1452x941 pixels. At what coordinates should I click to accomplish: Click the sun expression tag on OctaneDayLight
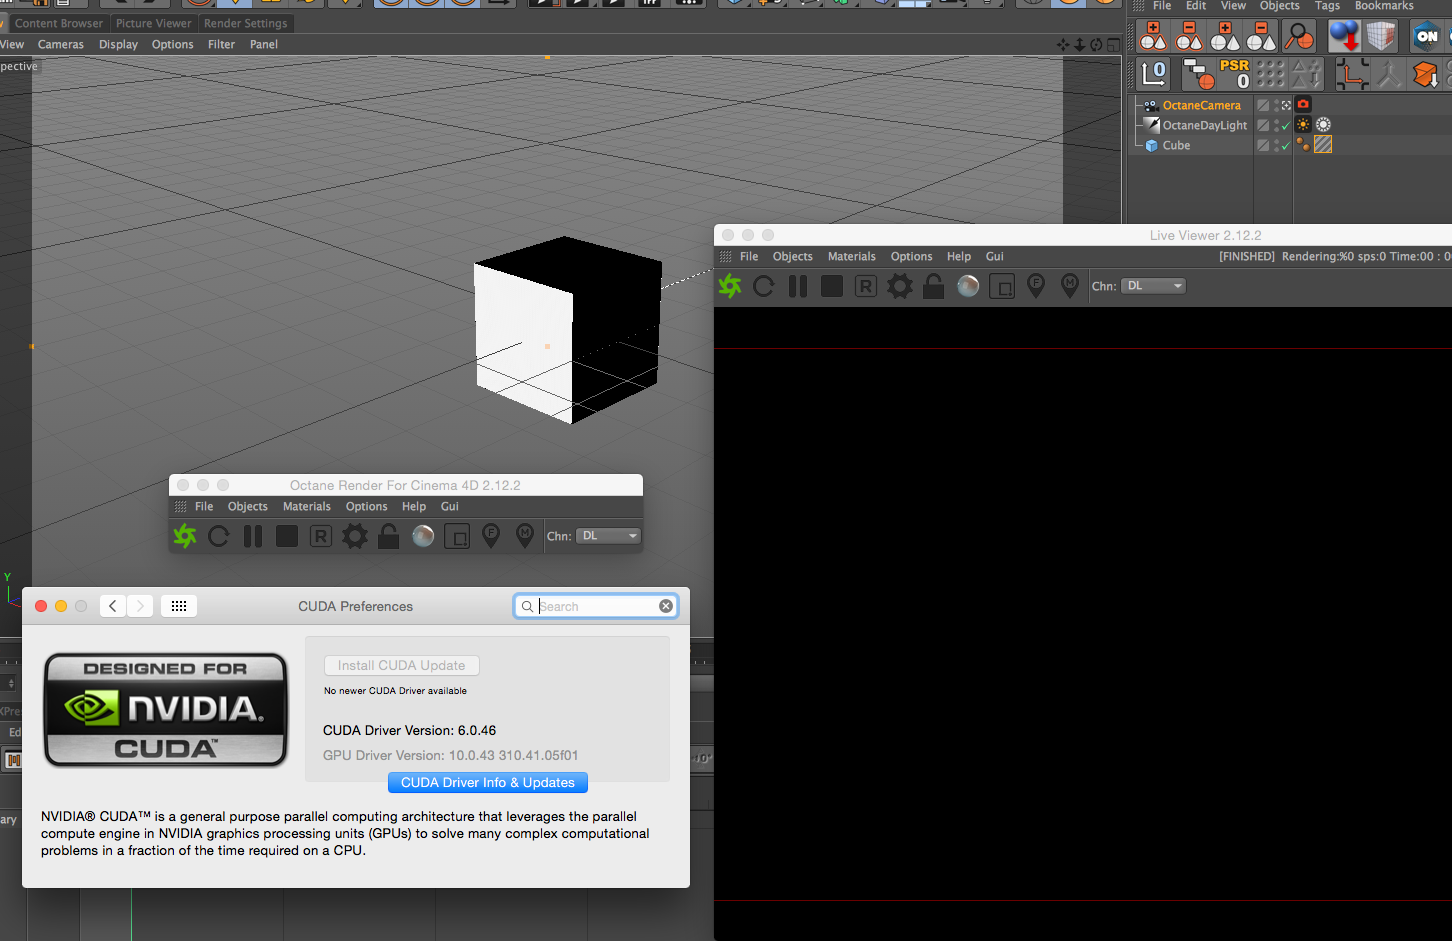click(1323, 124)
